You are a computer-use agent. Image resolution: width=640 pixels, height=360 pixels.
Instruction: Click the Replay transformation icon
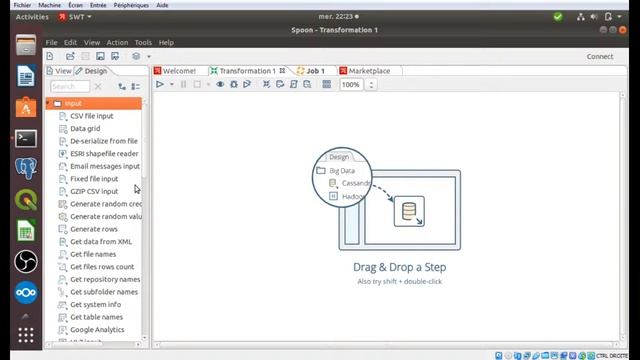[x=247, y=84]
